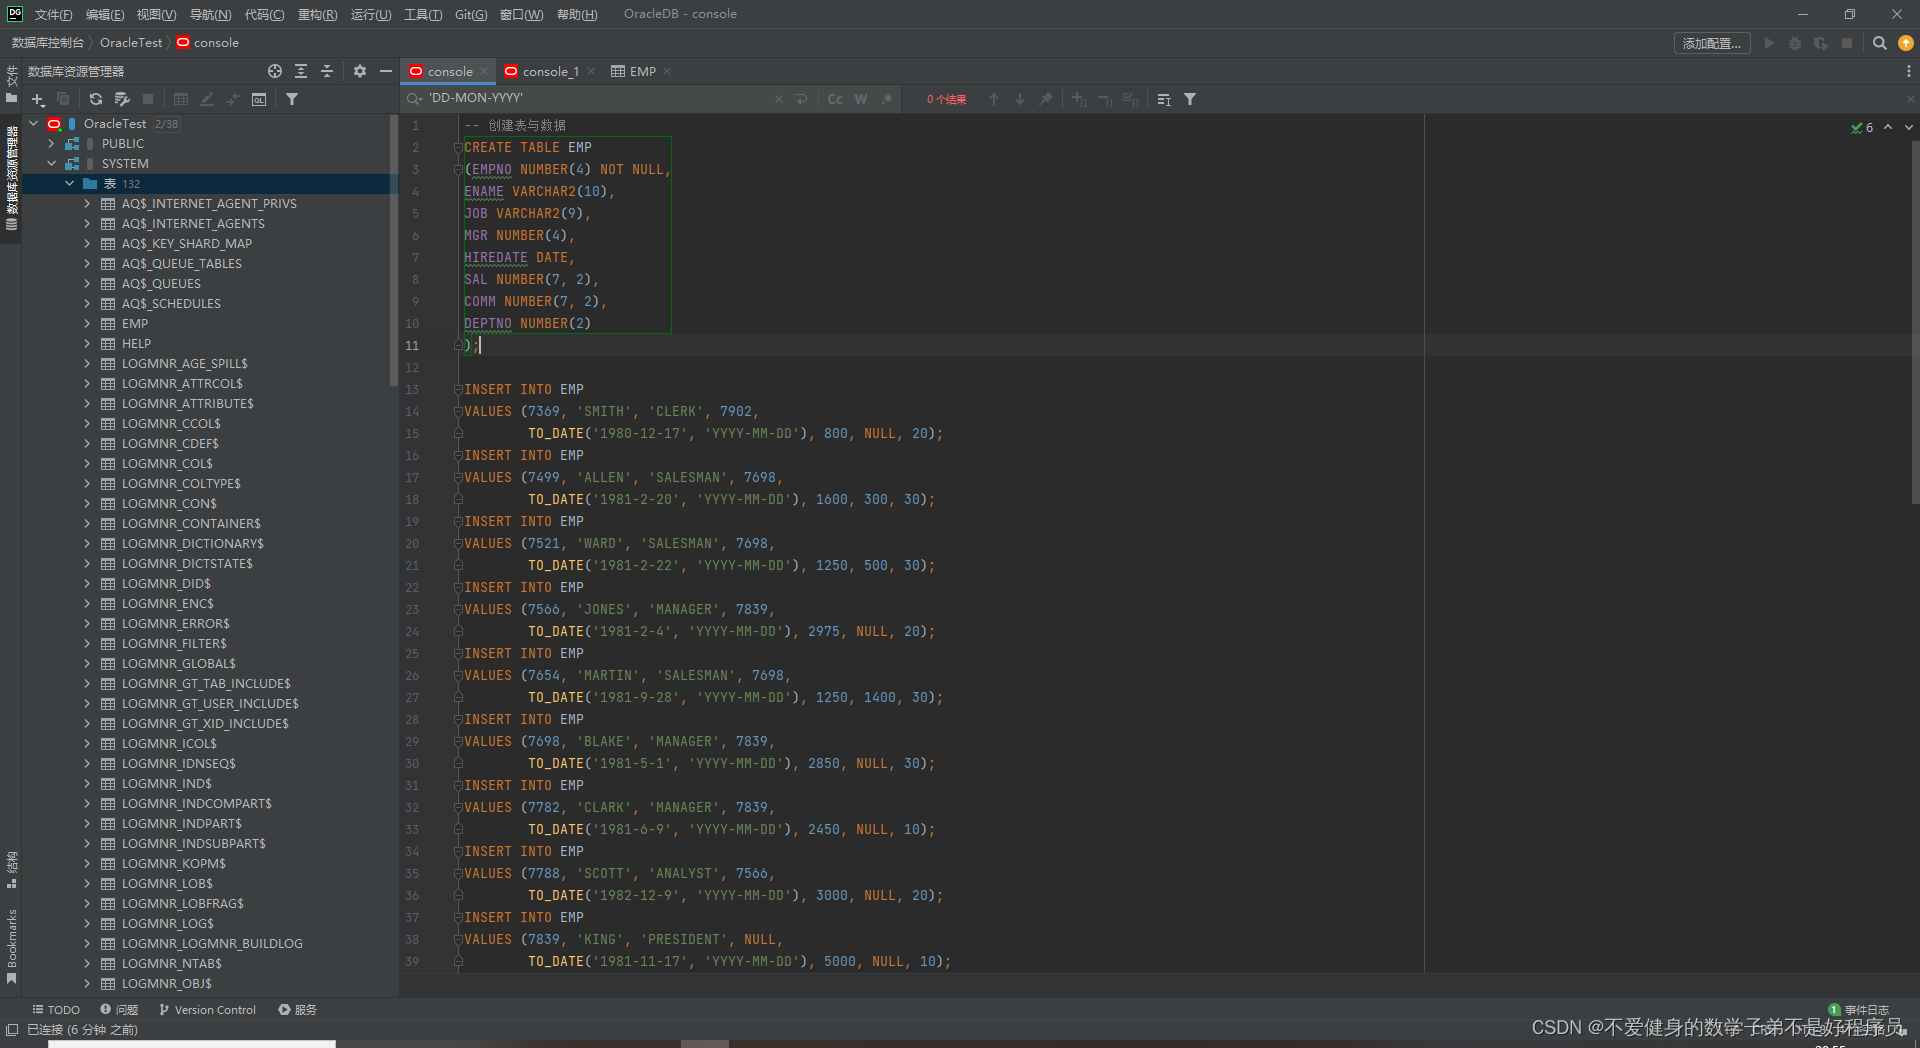The width and height of the screenshot is (1920, 1048).
Task: Expand the HELP table node
Action: point(88,343)
